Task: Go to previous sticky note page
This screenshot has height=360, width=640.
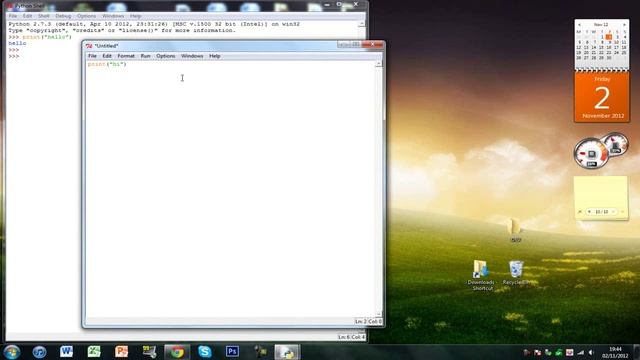Action: (589, 212)
